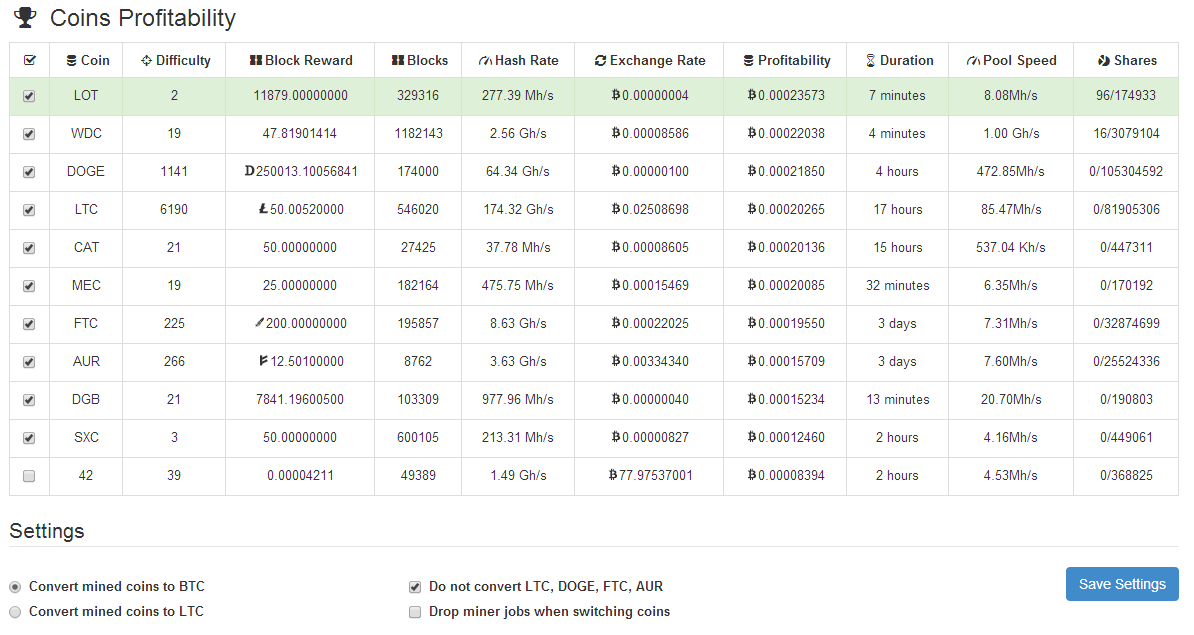Click the WDC coin name cell
Screen dimensions: 1194x635
pos(86,133)
